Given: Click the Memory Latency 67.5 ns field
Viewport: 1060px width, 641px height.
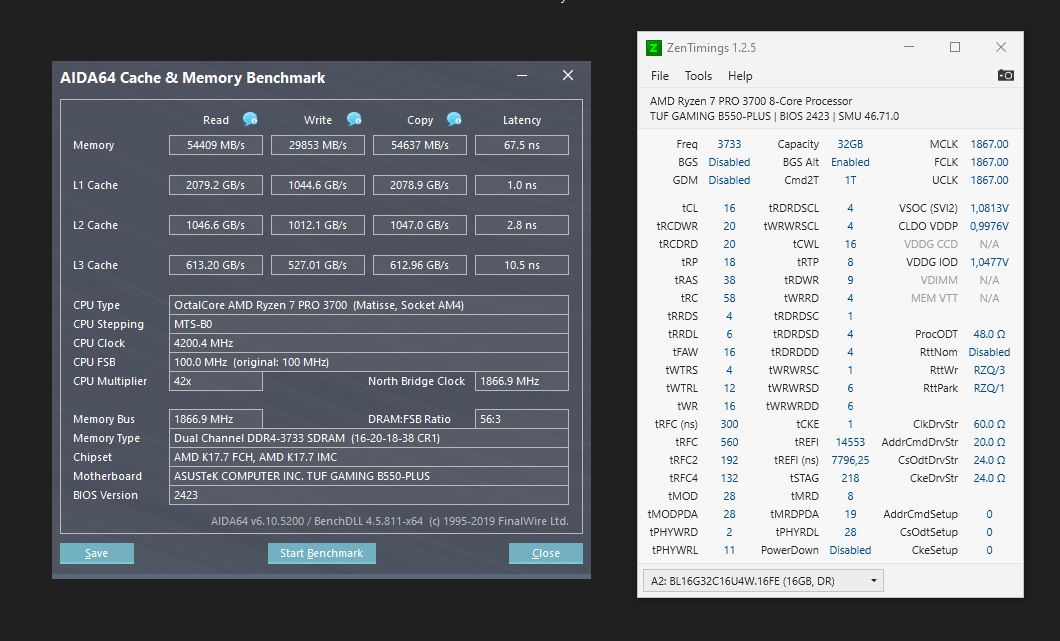Looking at the screenshot, I should 522,145.
